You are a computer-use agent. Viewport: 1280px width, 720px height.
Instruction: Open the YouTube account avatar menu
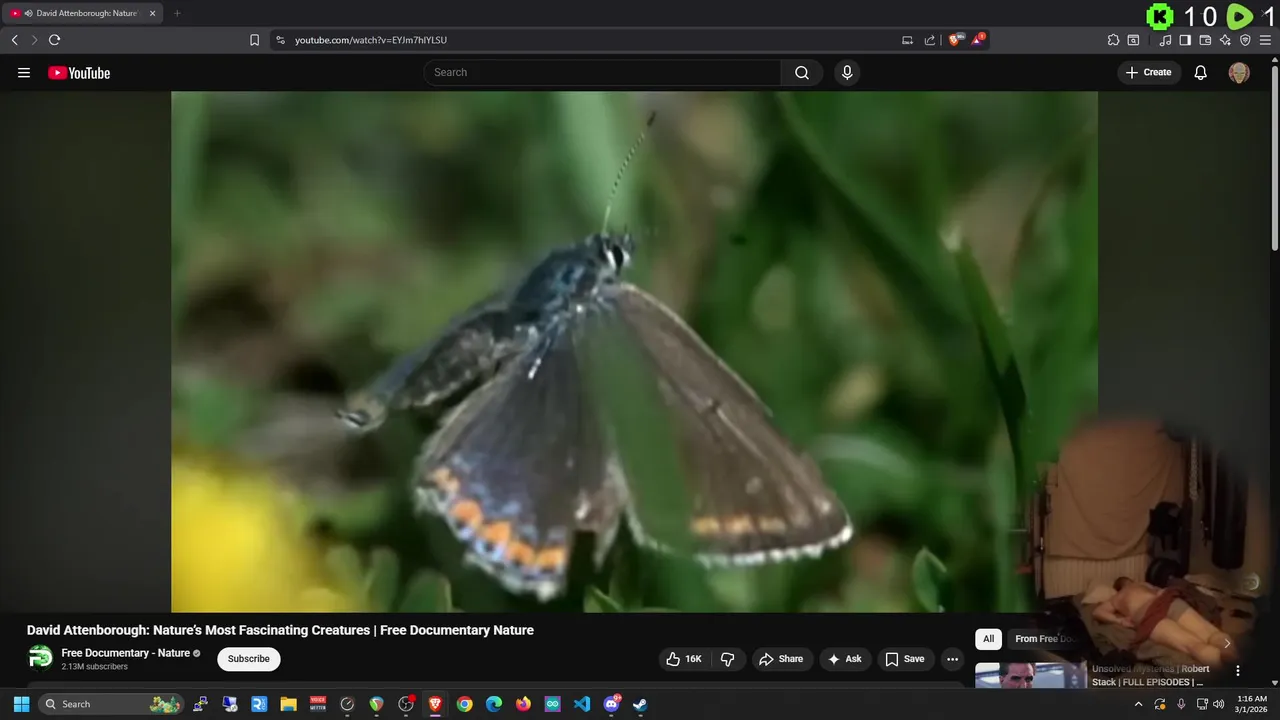click(x=1239, y=72)
